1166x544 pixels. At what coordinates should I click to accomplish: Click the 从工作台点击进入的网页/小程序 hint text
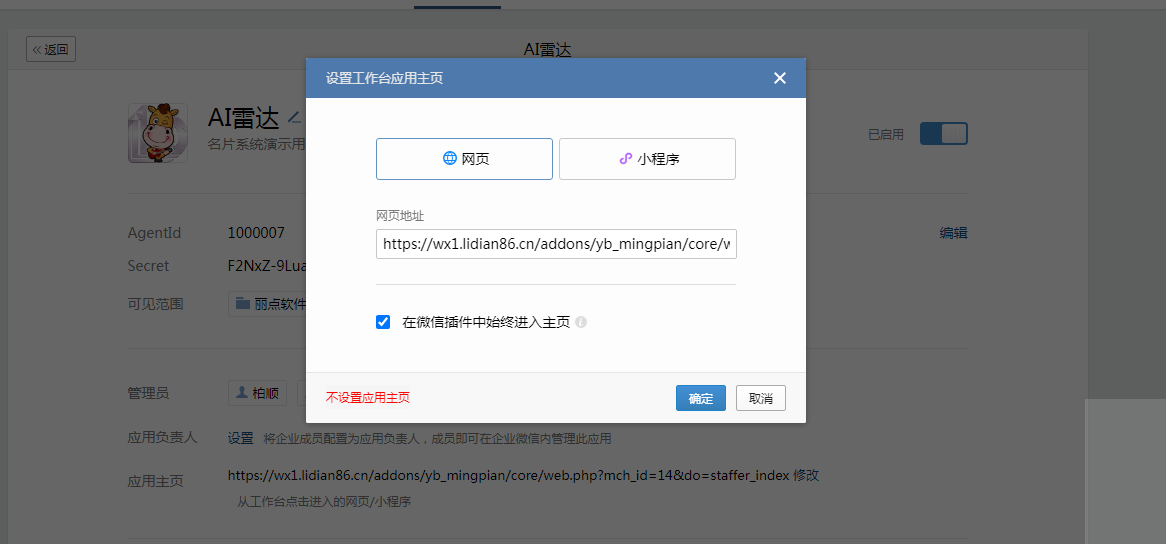324,502
